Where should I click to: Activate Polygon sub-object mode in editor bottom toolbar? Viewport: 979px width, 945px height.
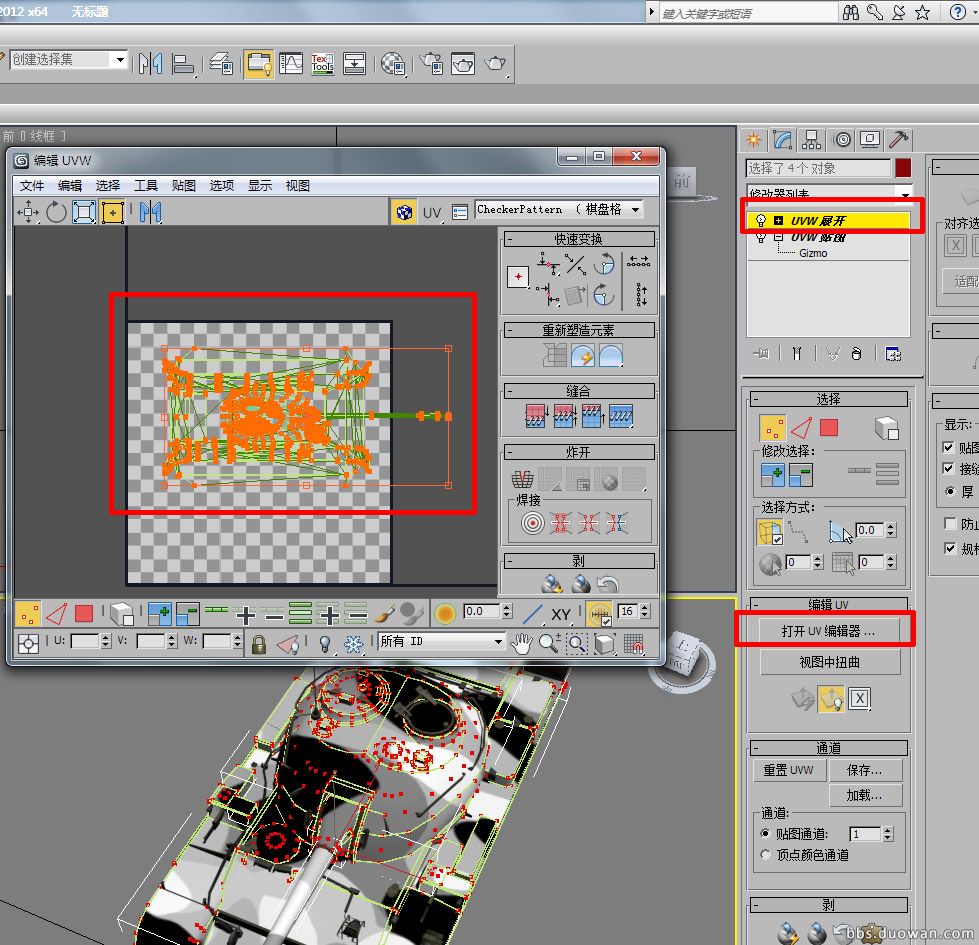point(84,613)
